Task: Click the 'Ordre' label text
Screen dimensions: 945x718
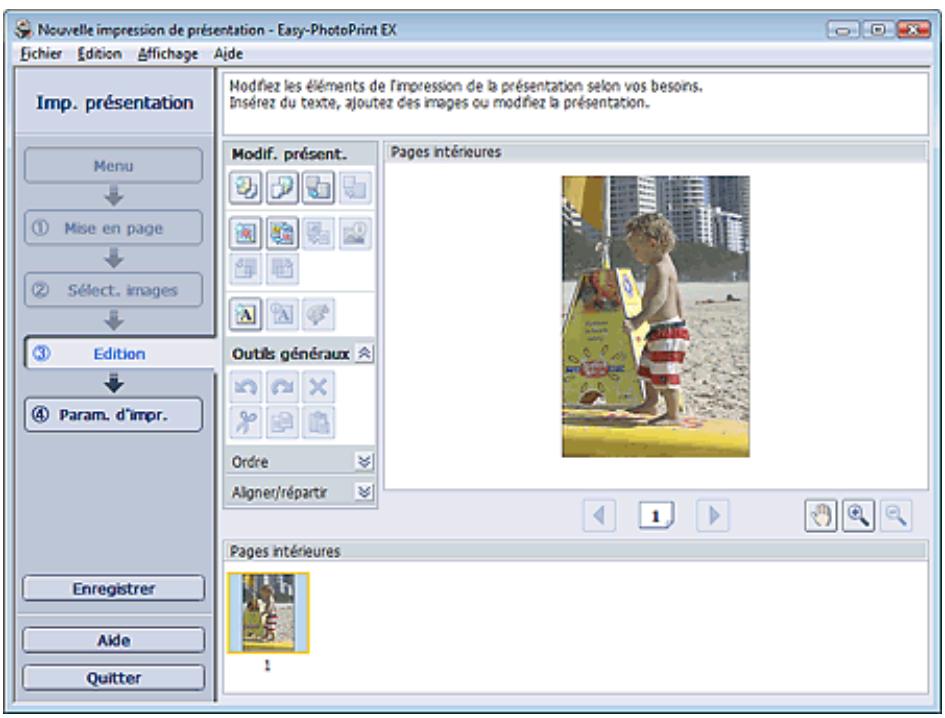Action: tap(250, 462)
